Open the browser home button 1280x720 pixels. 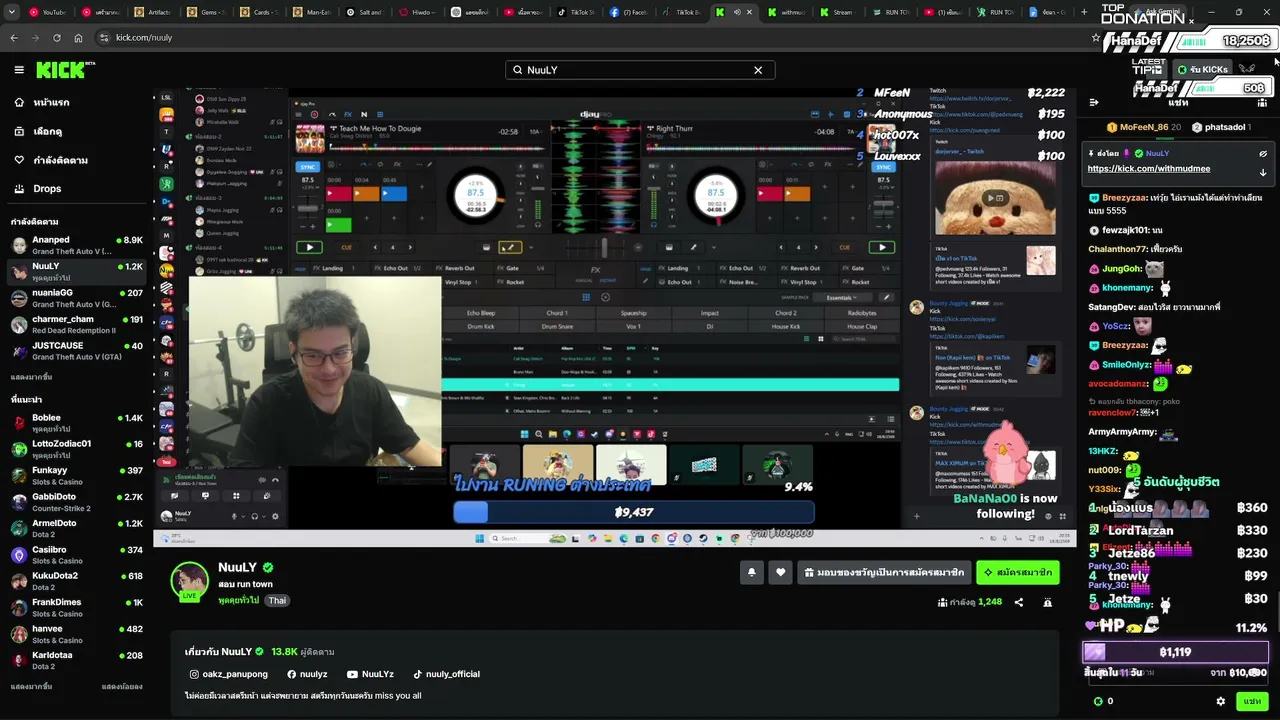pos(78,38)
